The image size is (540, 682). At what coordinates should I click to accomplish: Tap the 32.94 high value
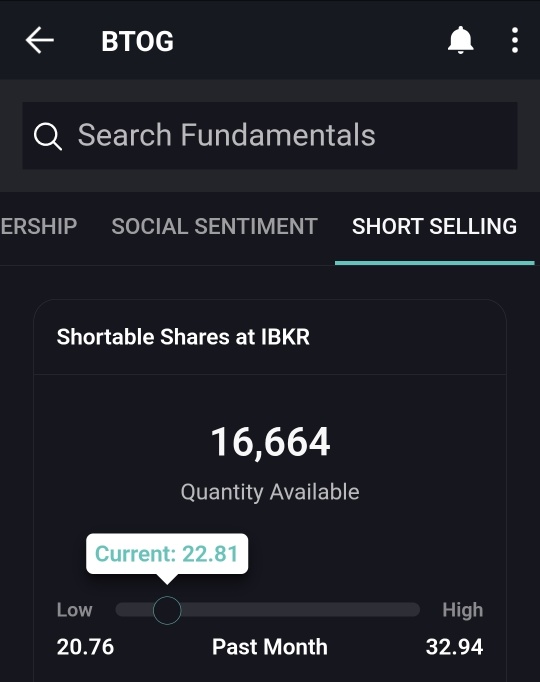click(454, 647)
